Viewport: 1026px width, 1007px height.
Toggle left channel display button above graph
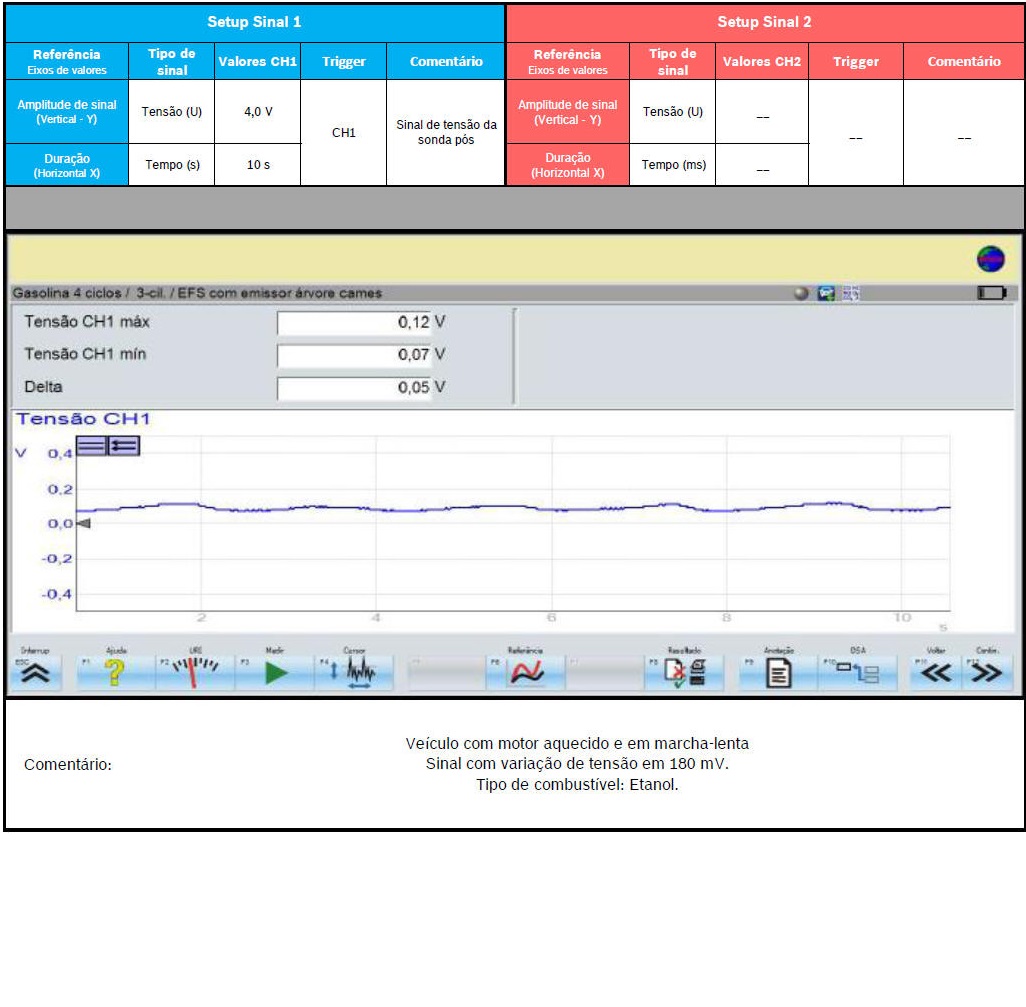coord(92,446)
